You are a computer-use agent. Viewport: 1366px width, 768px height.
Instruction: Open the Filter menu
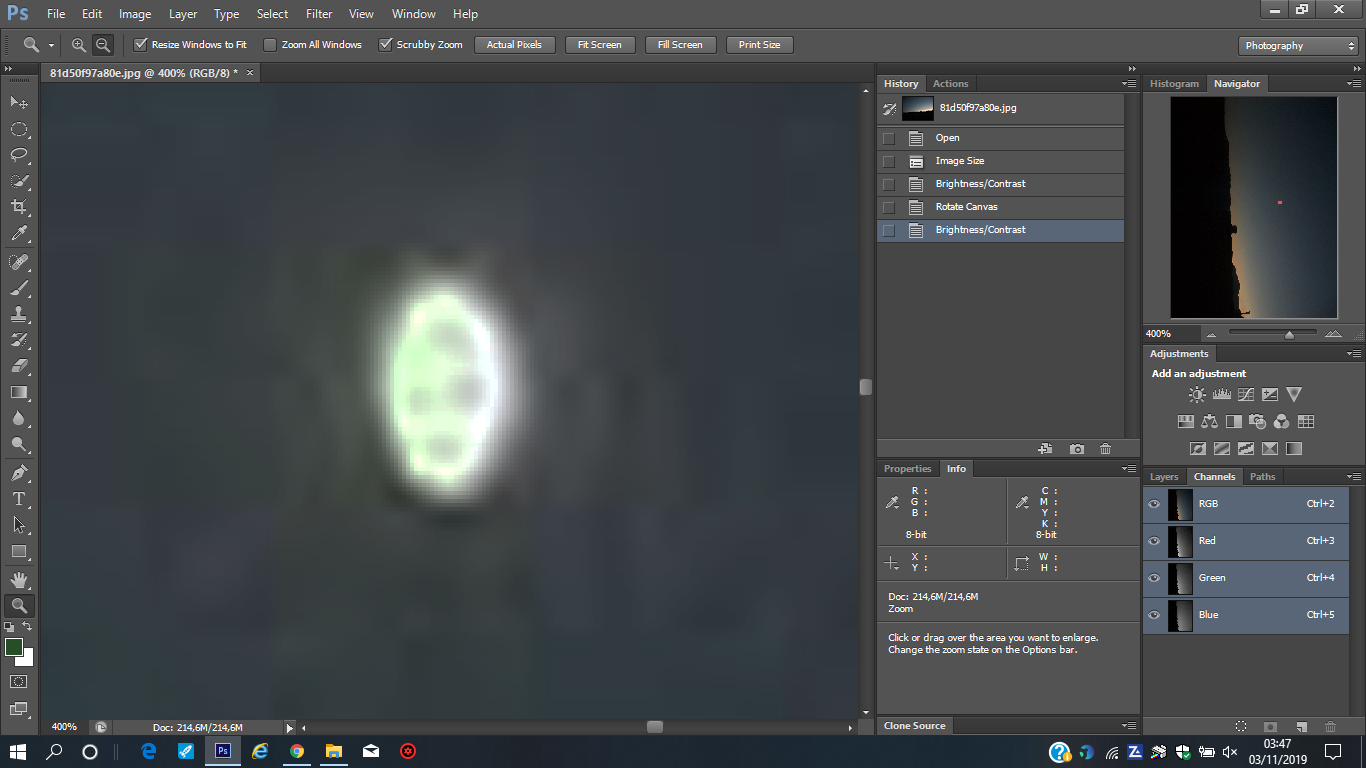coord(319,14)
